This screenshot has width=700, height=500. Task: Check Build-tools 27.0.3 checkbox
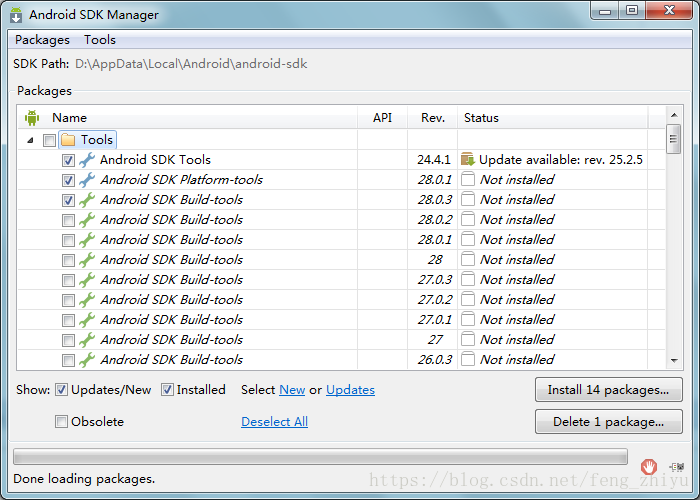pos(68,280)
